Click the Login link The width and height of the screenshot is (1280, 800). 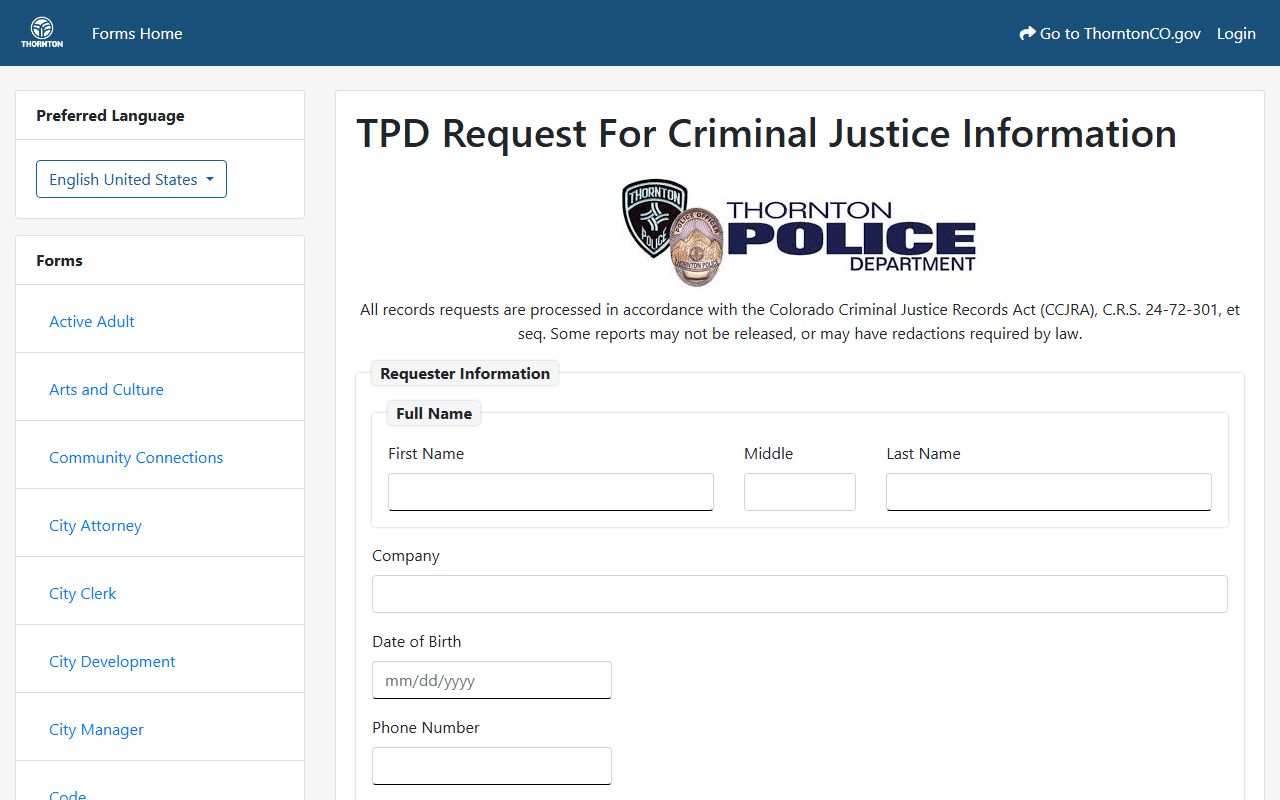tap(1236, 33)
